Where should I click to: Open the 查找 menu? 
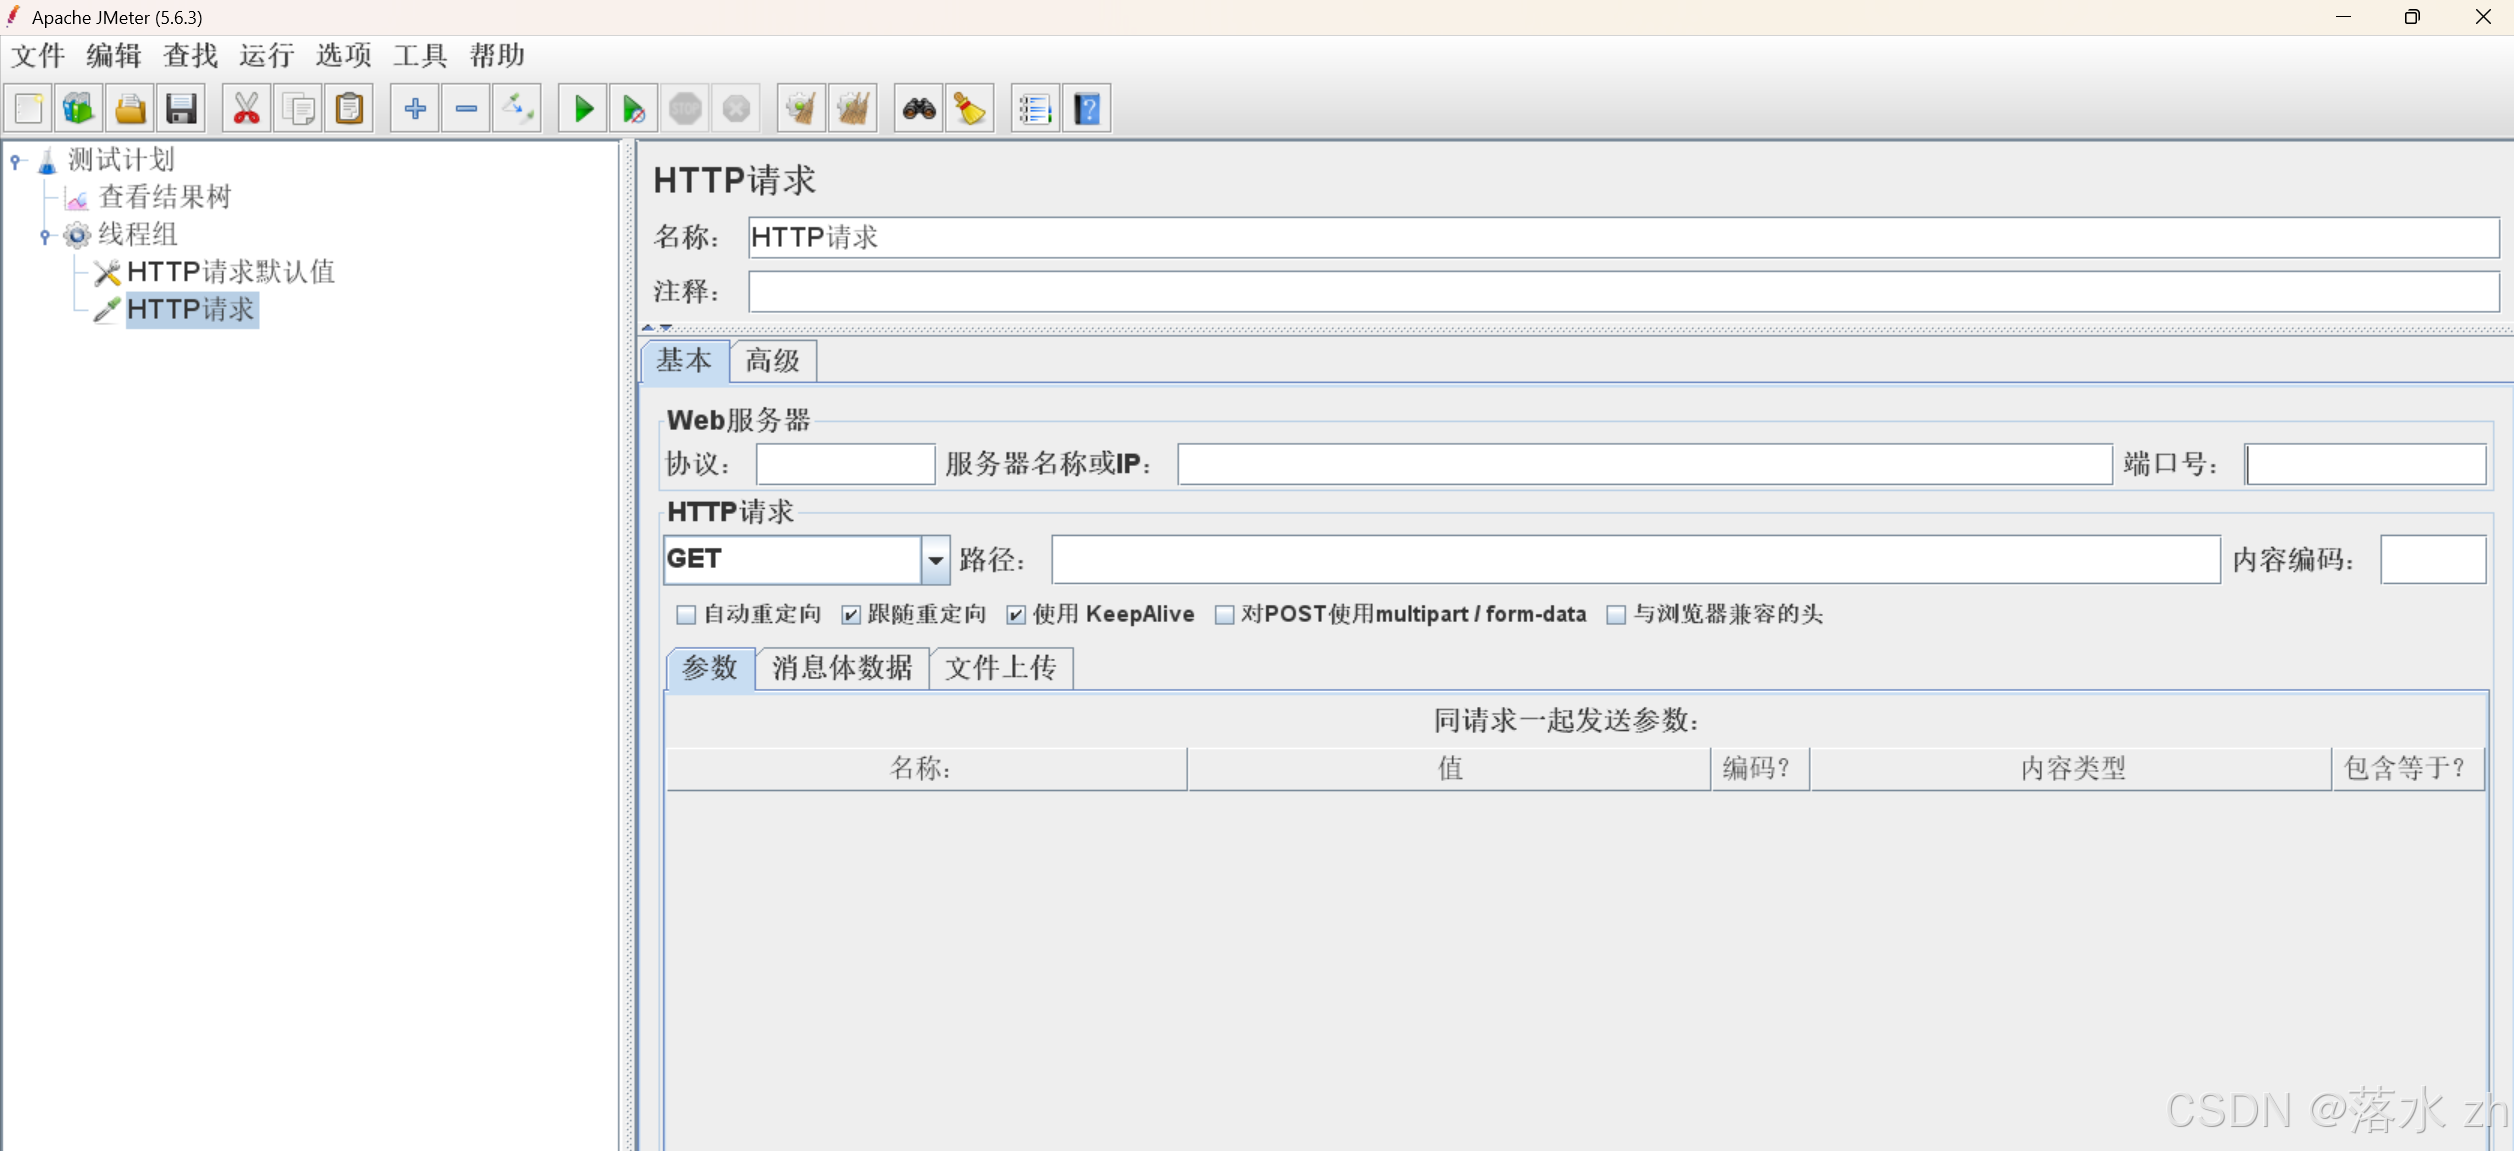pos(191,56)
